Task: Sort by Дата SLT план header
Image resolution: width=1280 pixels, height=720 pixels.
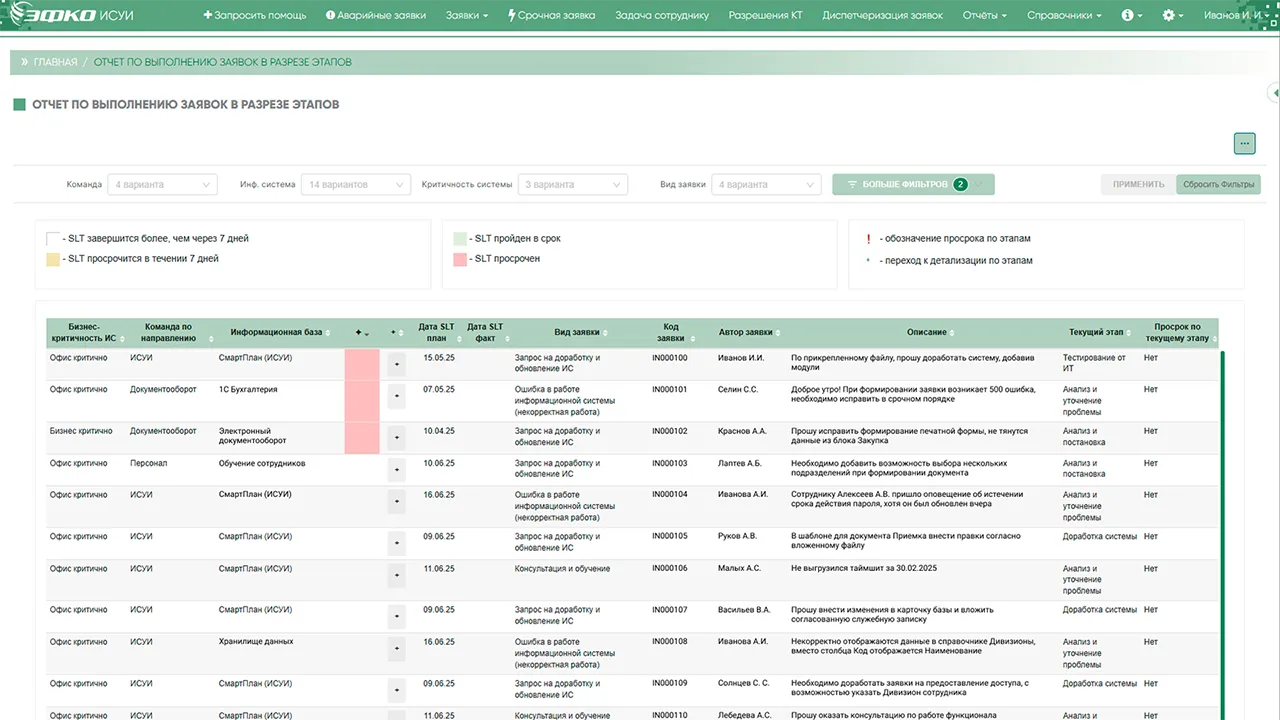Action: pyautogui.click(x=436, y=332)
